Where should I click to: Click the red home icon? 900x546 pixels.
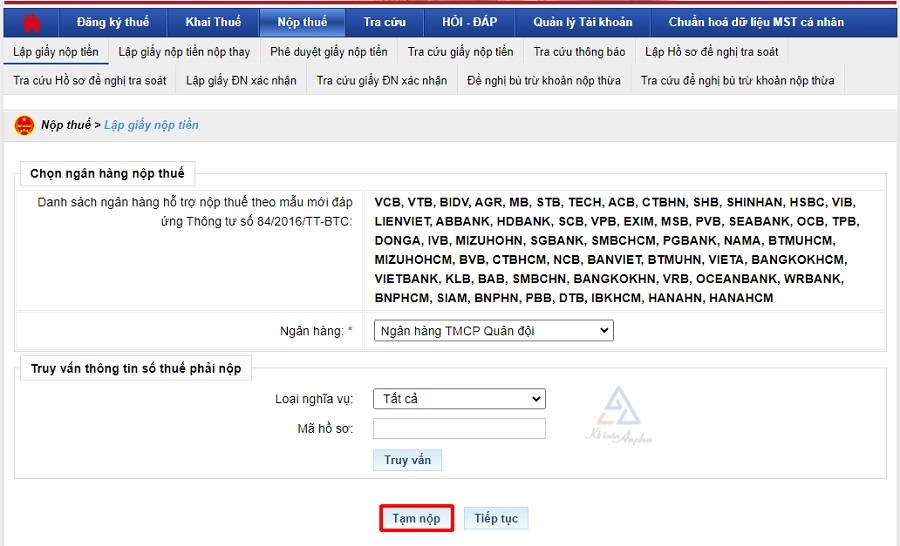tap(32, 23)
